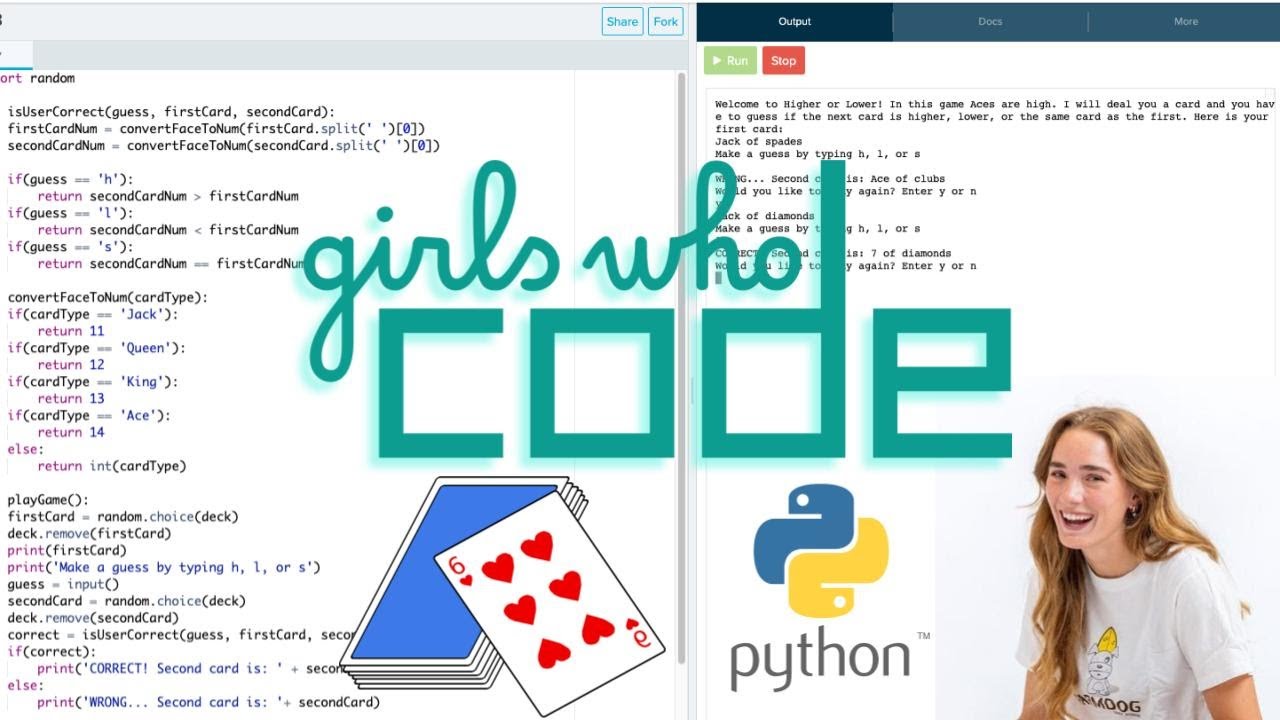The height and width of the screenshot is (720, 1280).
Task: Click the 'if(correct):' line
Action: (51, 652)
